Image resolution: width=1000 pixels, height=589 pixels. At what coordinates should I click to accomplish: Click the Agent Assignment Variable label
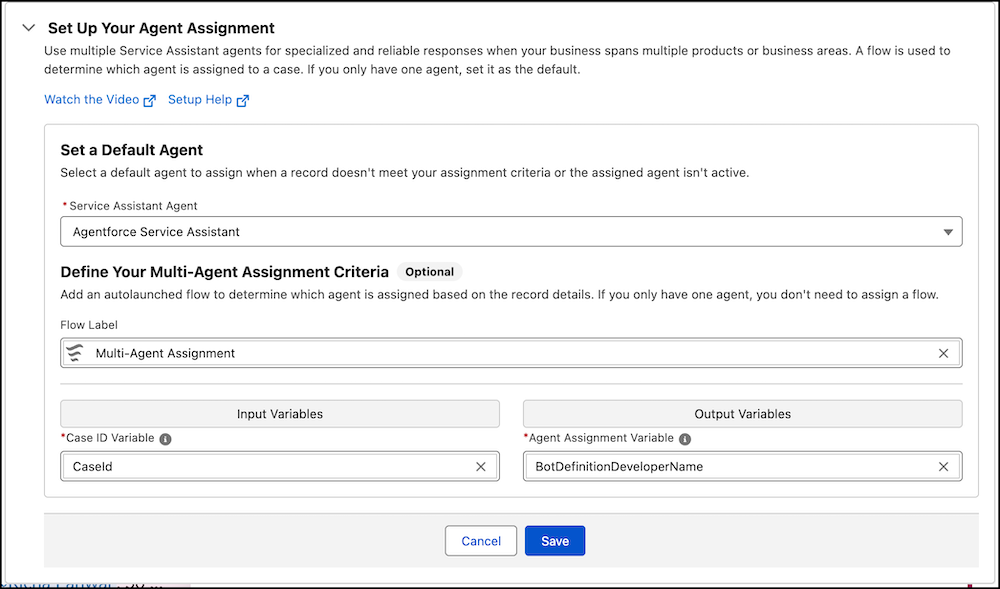(601, 438)
